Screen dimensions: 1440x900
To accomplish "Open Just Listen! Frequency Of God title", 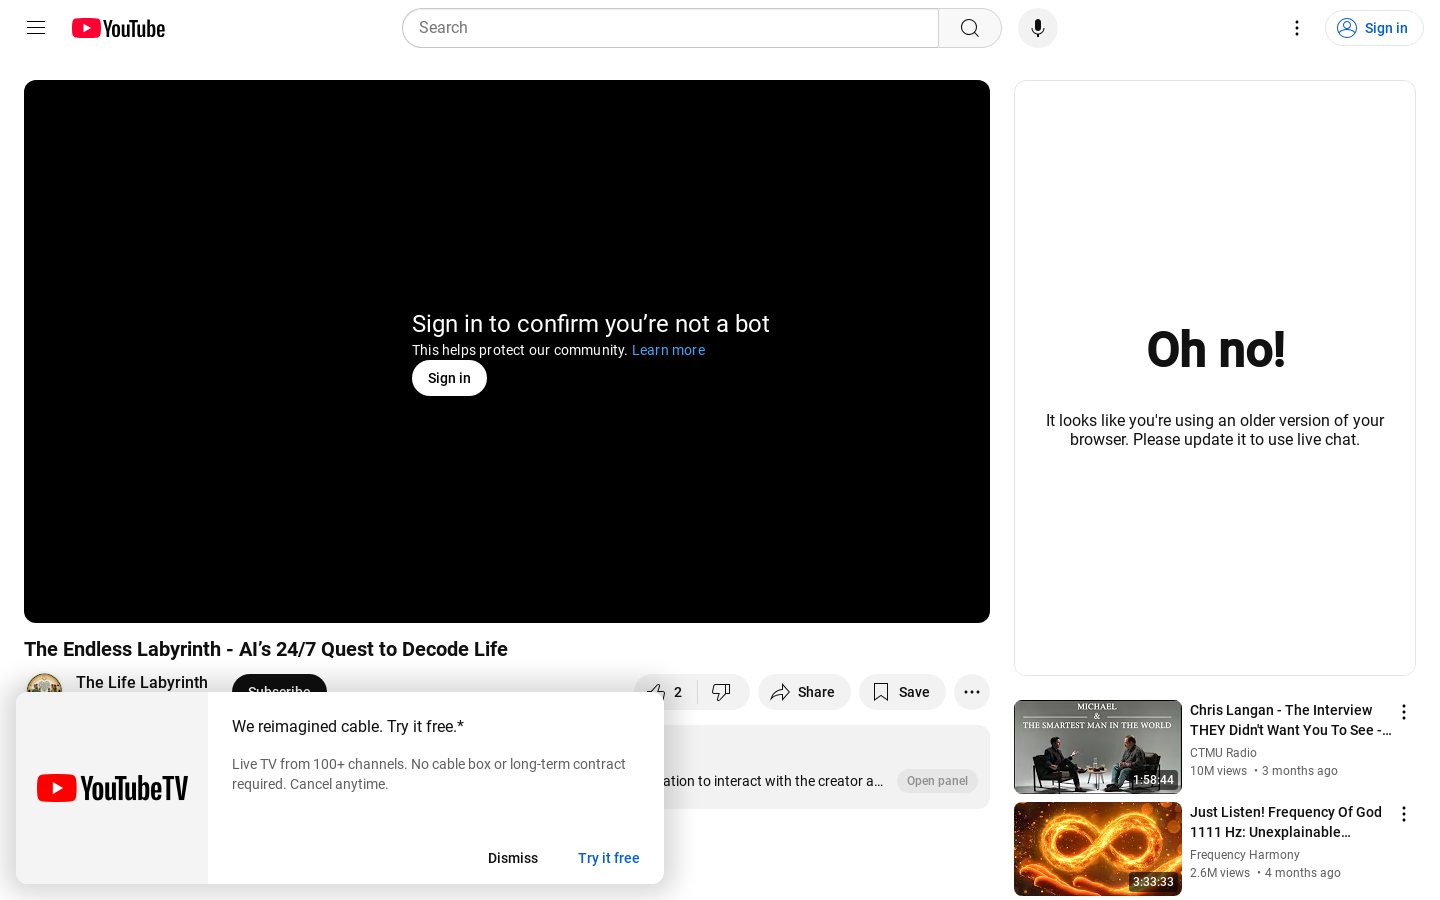I will pyautogui.click(x=1286, y=822).
